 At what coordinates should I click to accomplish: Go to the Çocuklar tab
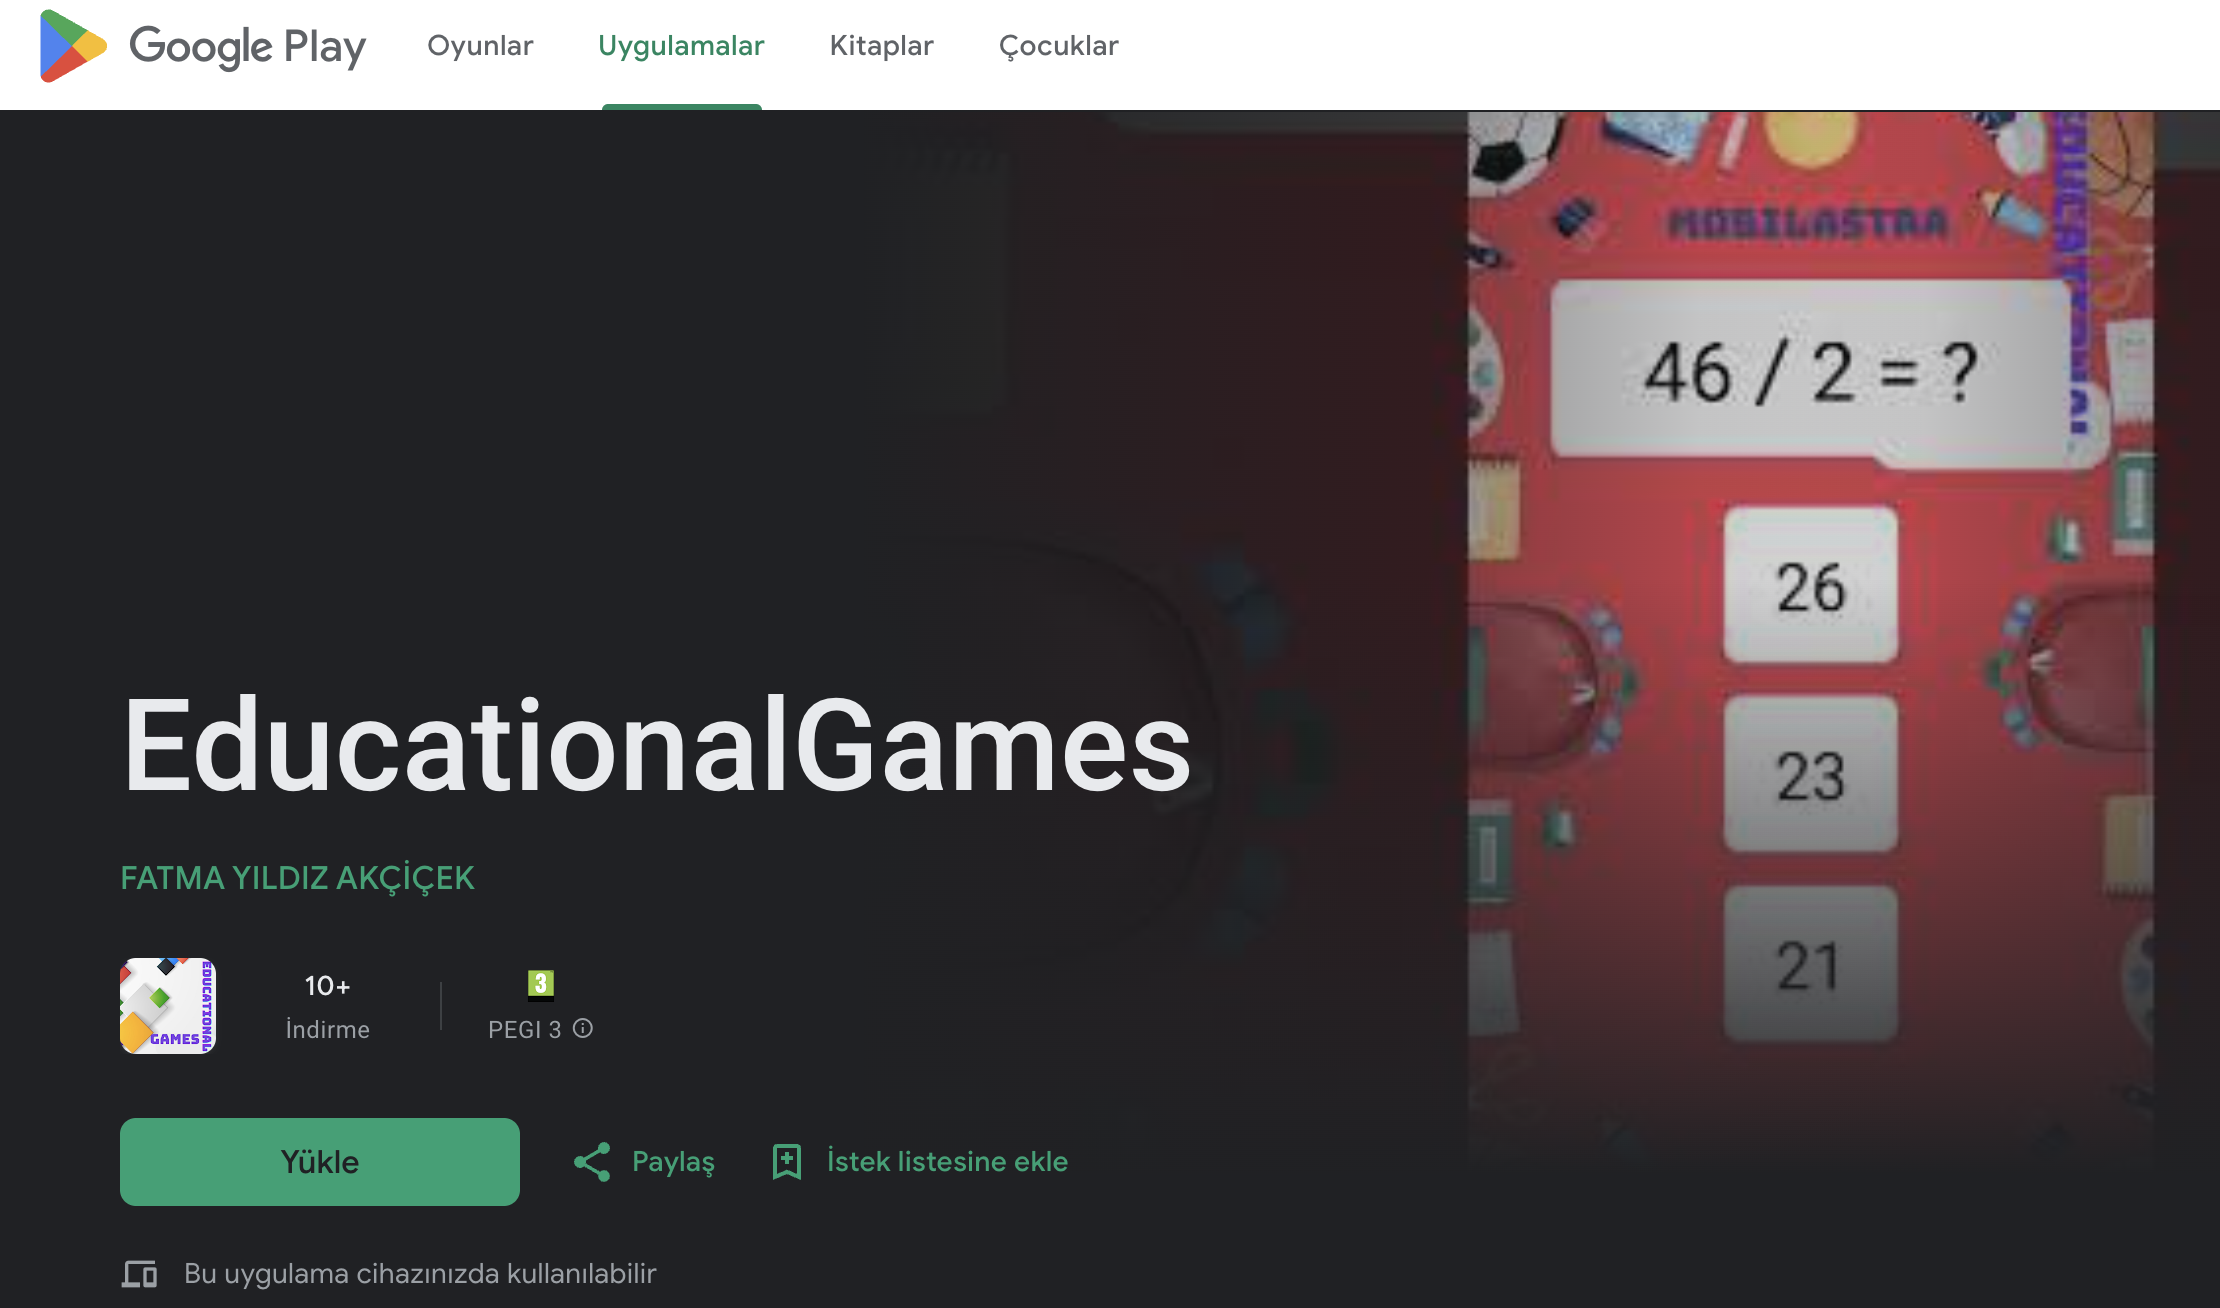[1058, 46]
